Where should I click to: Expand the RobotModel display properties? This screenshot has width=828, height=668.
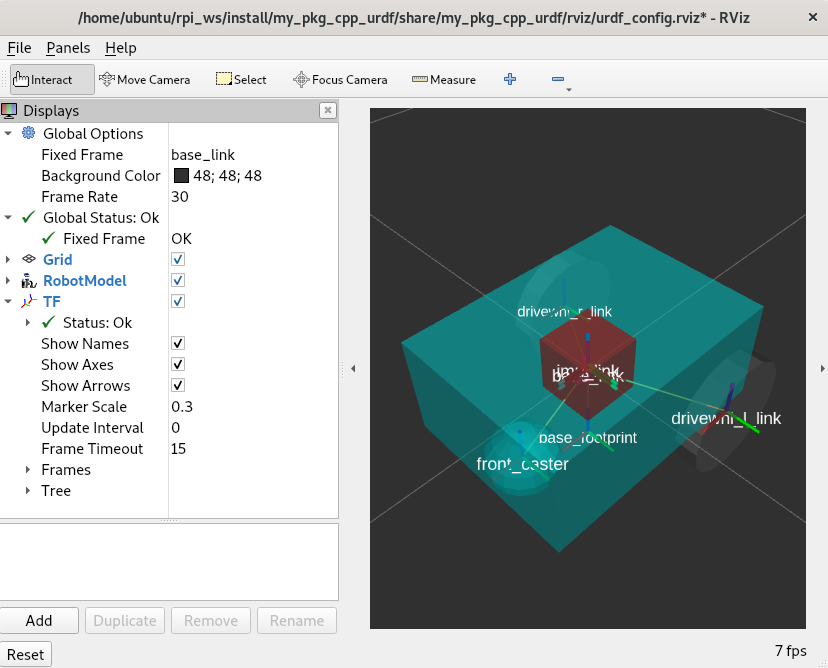(x=7, y=280)
